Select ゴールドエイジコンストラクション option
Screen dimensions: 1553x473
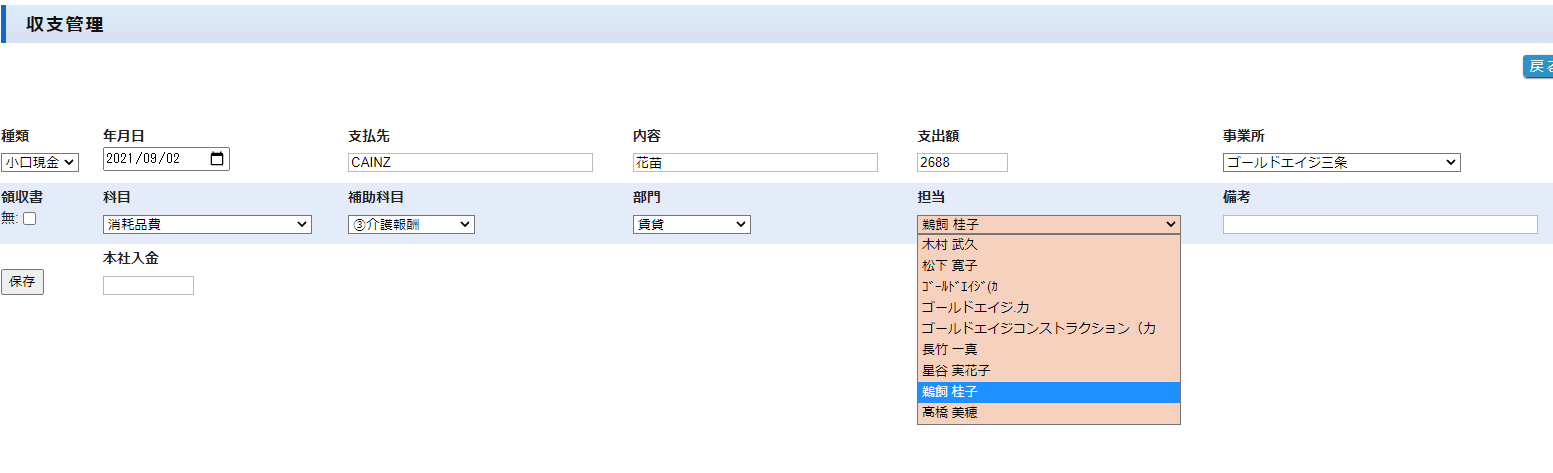1038,329
